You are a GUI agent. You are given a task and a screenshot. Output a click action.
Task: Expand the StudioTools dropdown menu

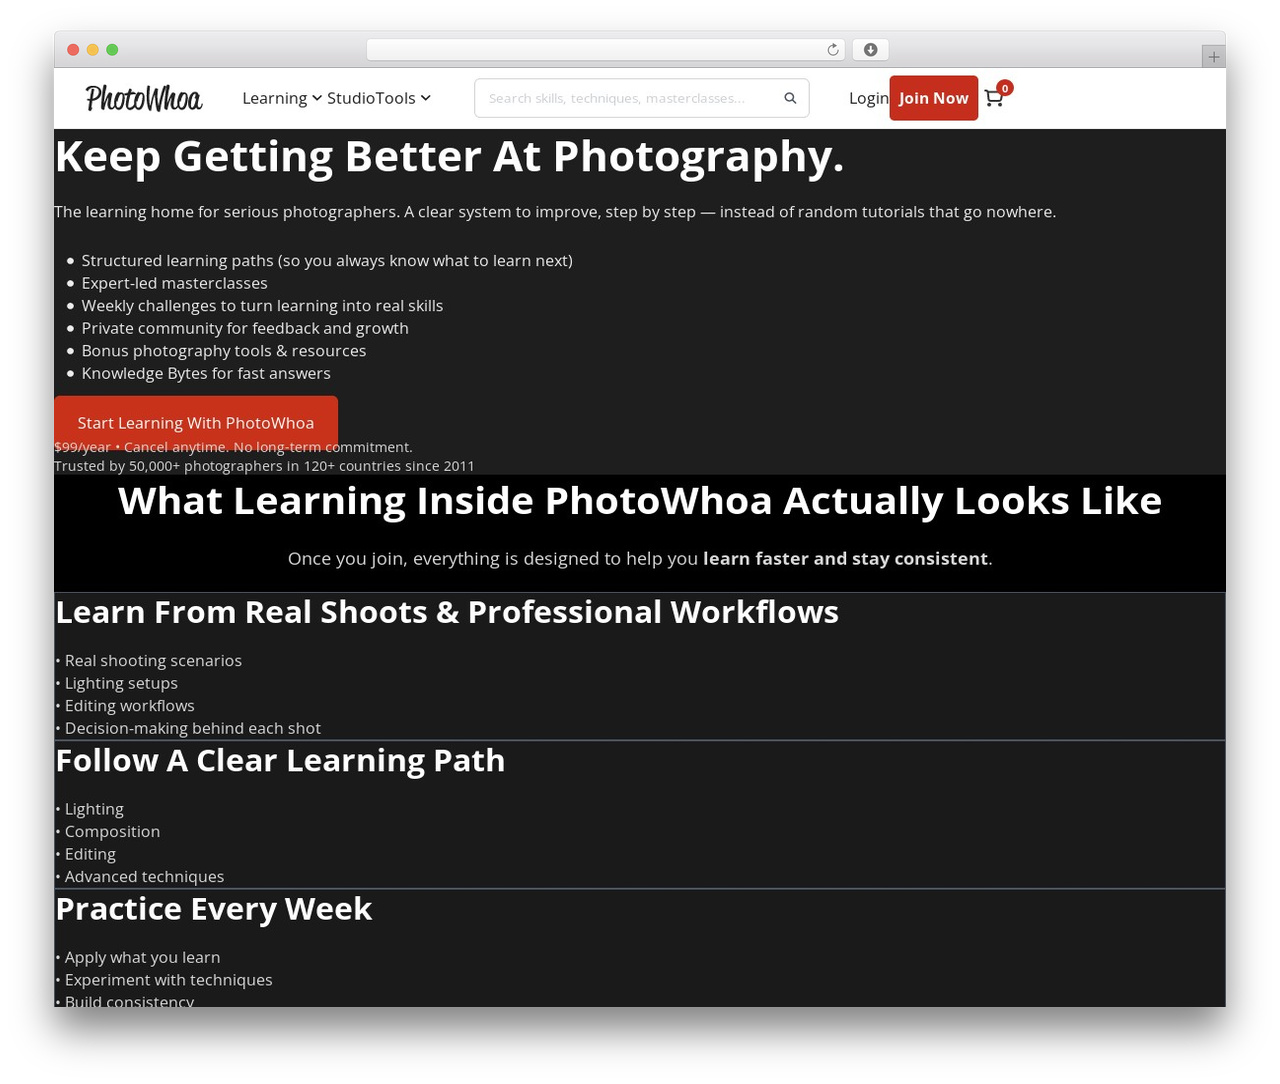coord(379,98)
